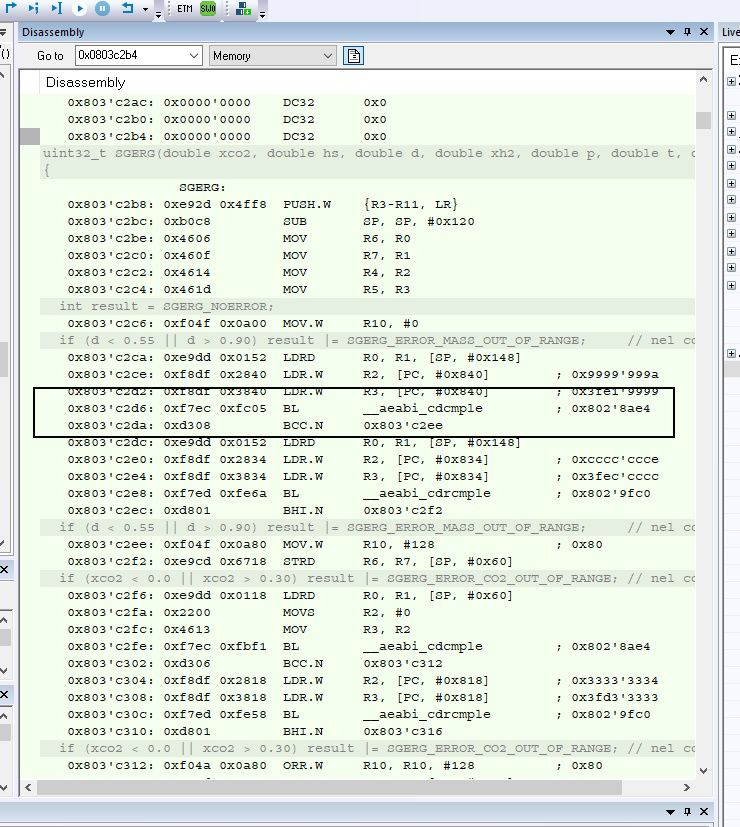The image size is (740, 827).
Task: Toggle mixed-mode source display icon
Action: [x=353, y=55]
